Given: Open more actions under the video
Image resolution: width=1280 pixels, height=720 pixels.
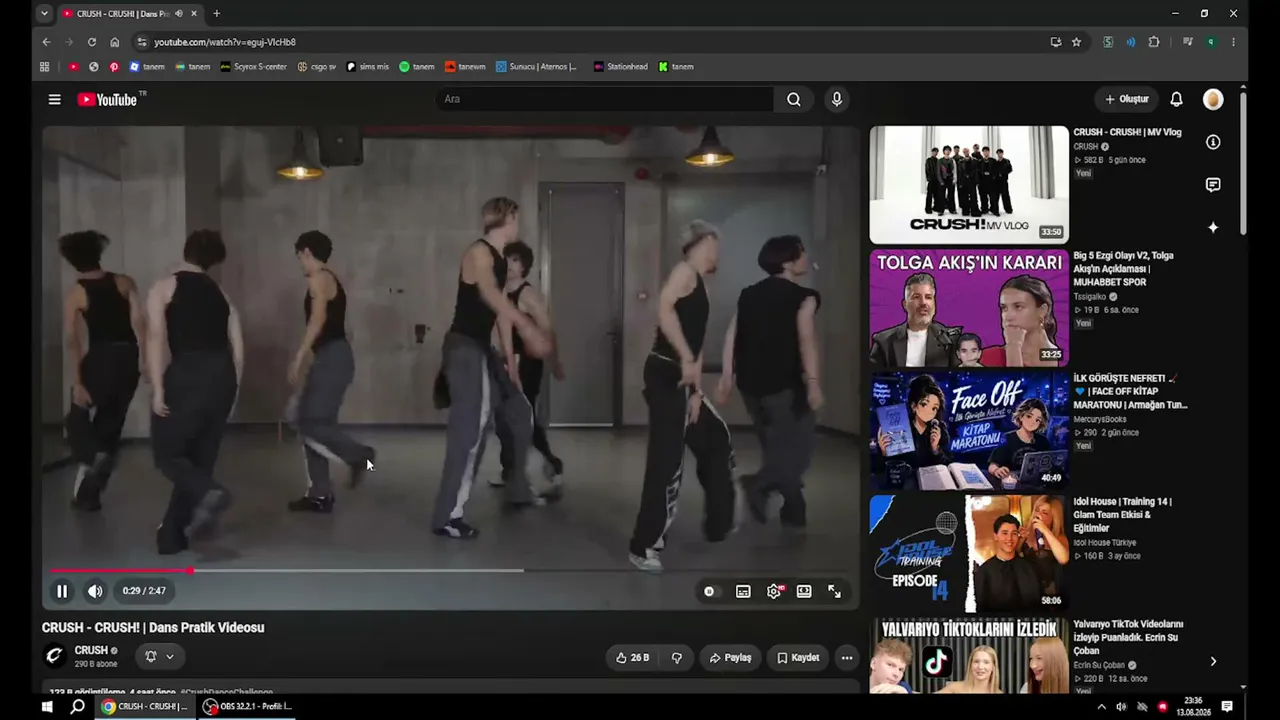Looking at the screenshot, I should (x=847, y=658).
